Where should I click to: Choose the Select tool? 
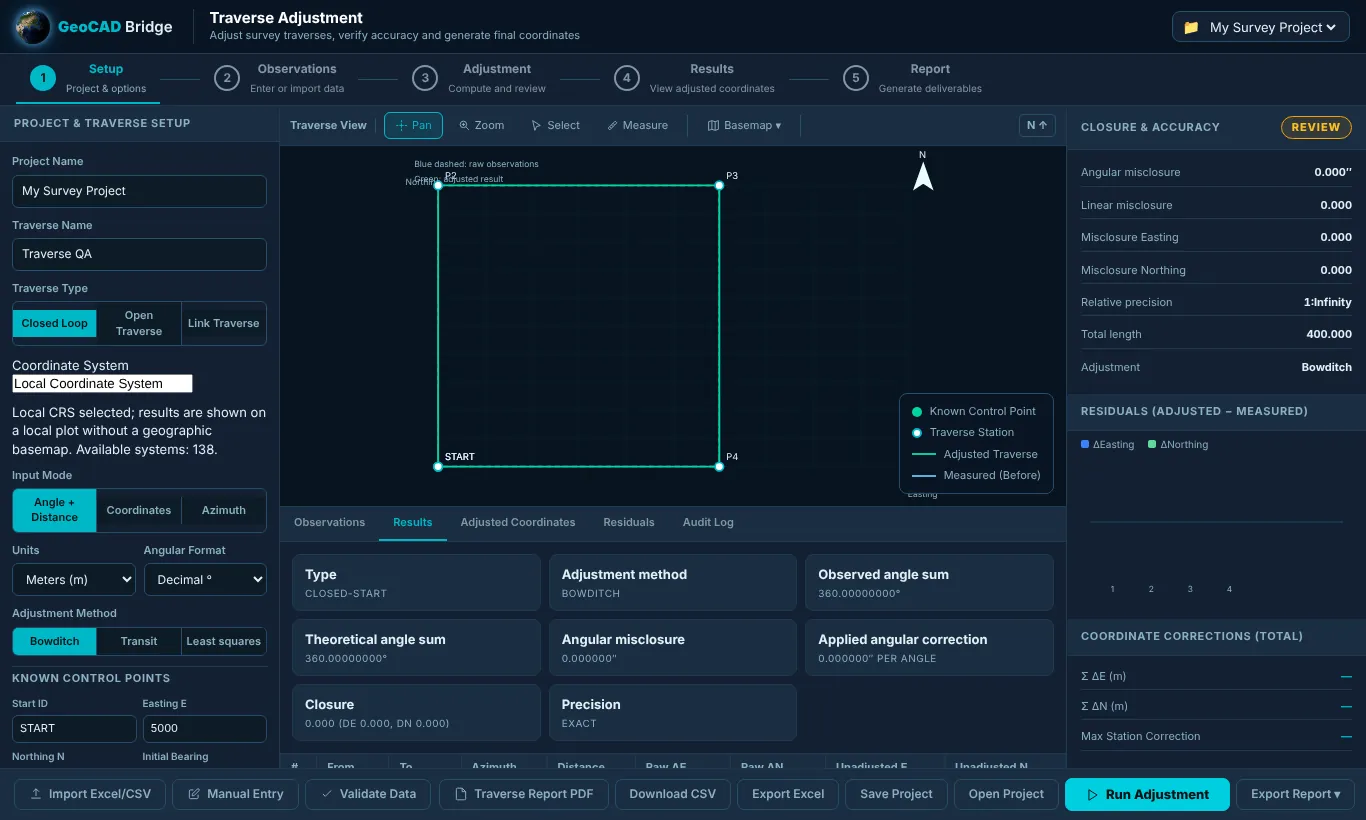[555, 125]
